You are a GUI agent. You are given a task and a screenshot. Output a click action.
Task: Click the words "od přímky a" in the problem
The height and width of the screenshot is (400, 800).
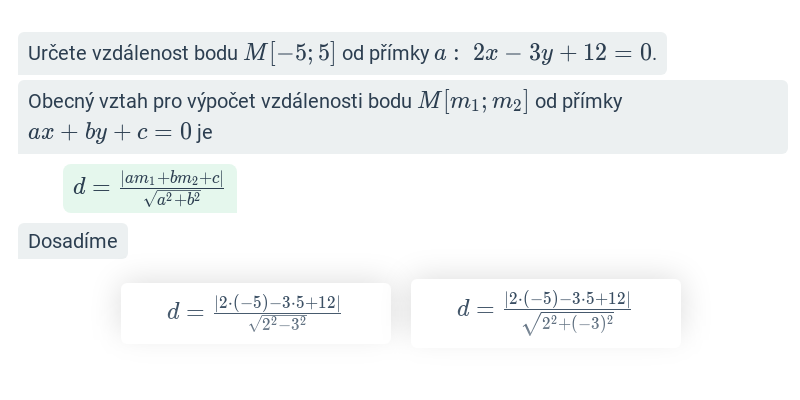(394, 54)
